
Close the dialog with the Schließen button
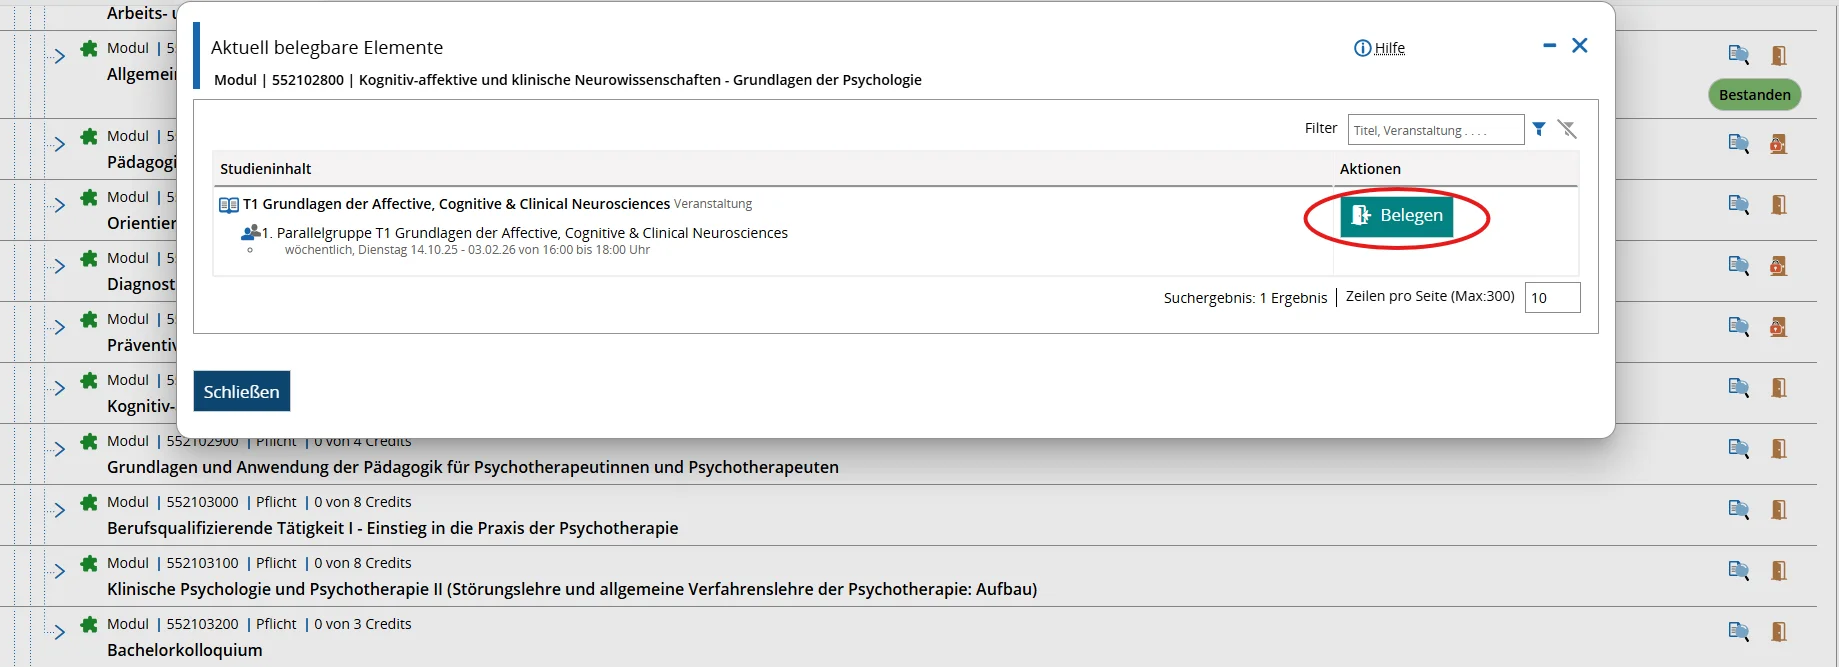[241, 391]
